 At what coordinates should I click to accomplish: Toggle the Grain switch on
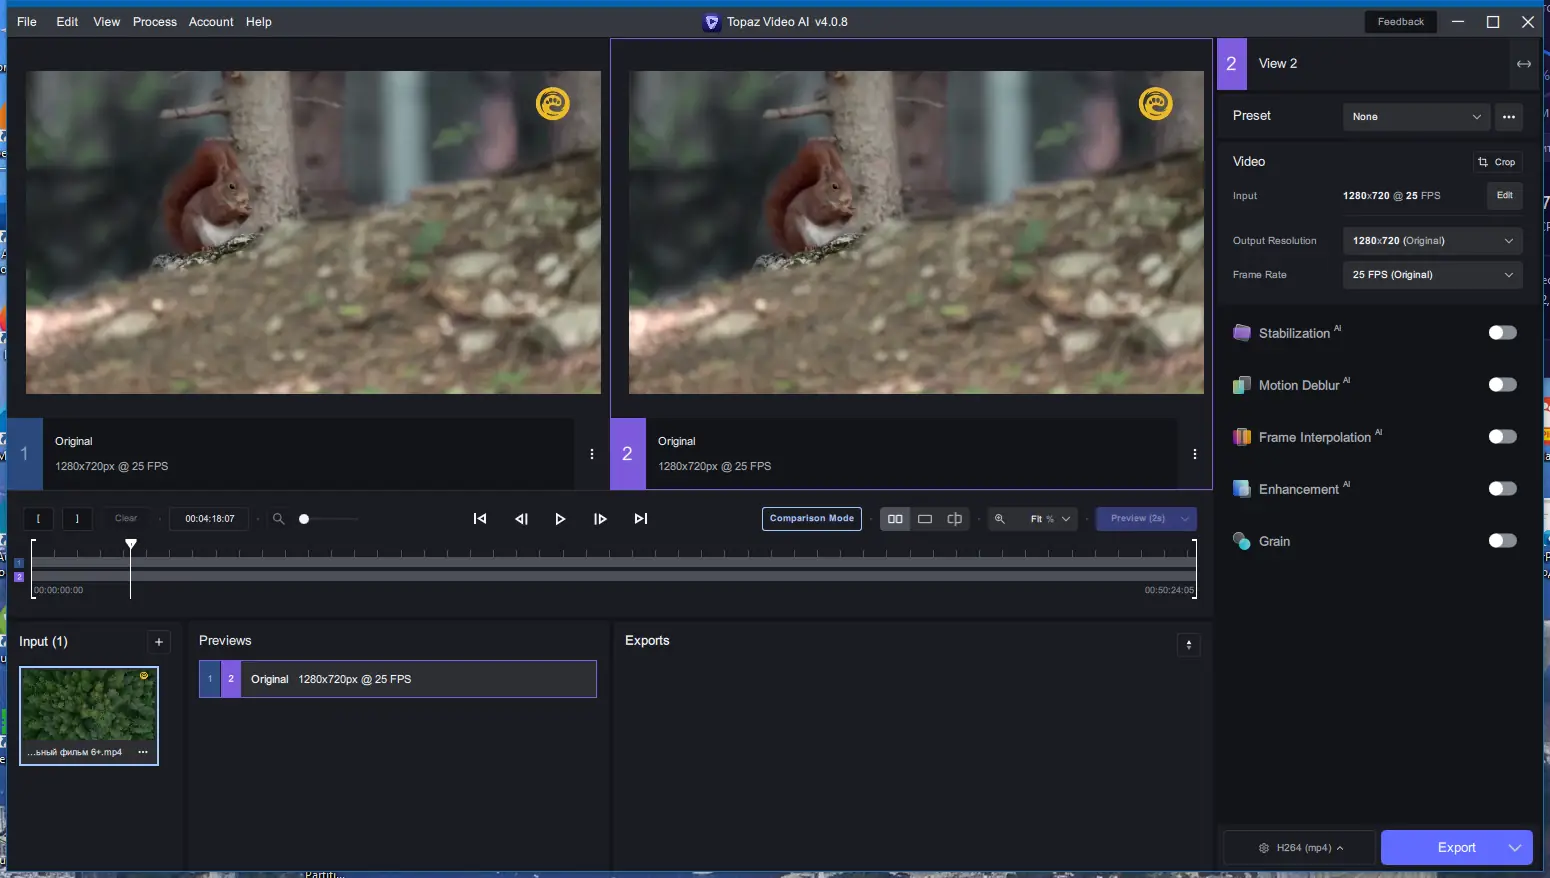(1502, 541)
